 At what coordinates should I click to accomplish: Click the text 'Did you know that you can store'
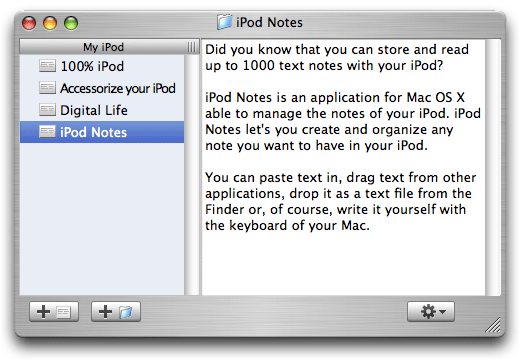[306, 50]
